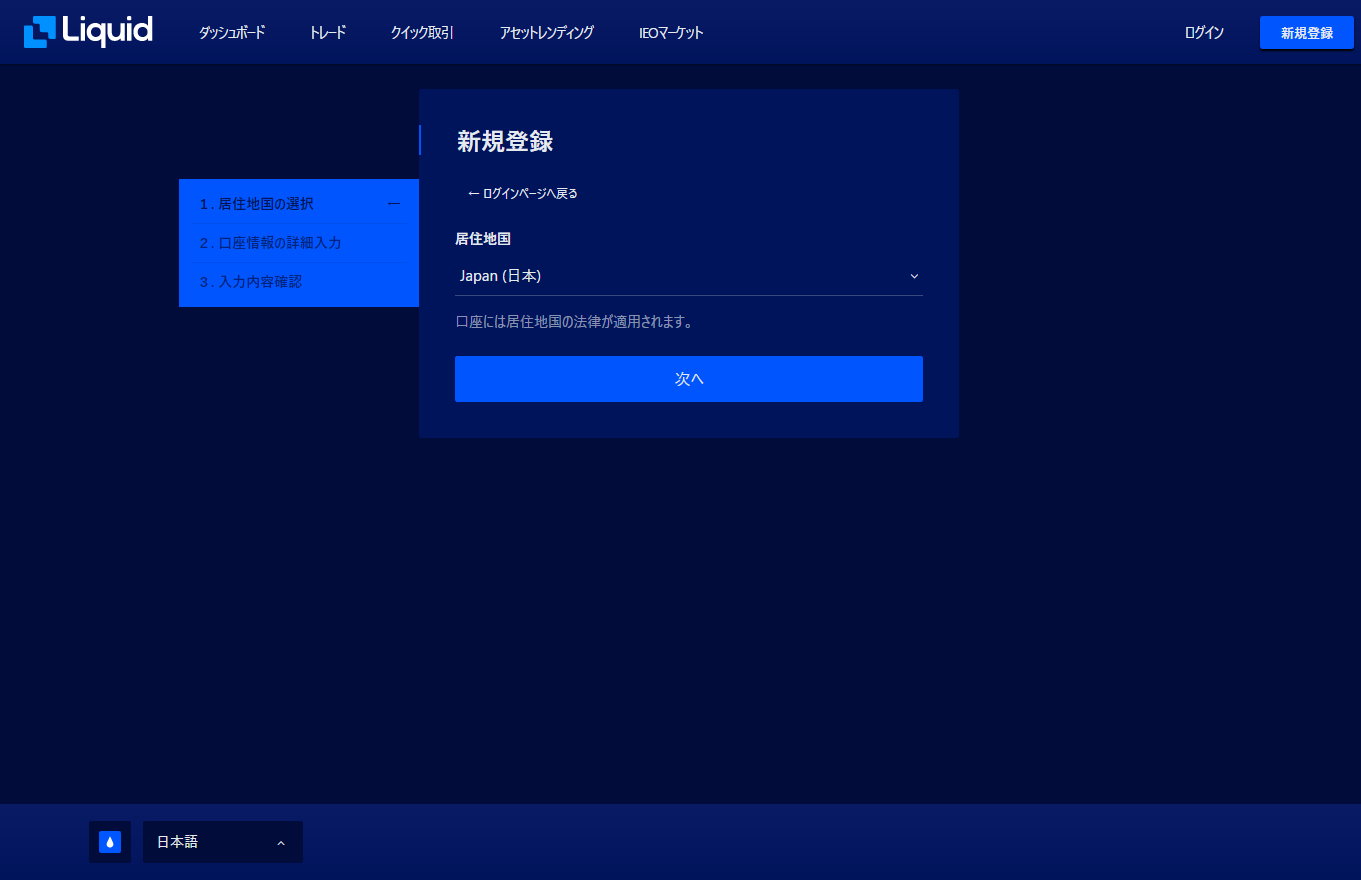1361x880 pixels.
Task: Follow the ログインページへ戻る back link
Action: click(522, 193)
